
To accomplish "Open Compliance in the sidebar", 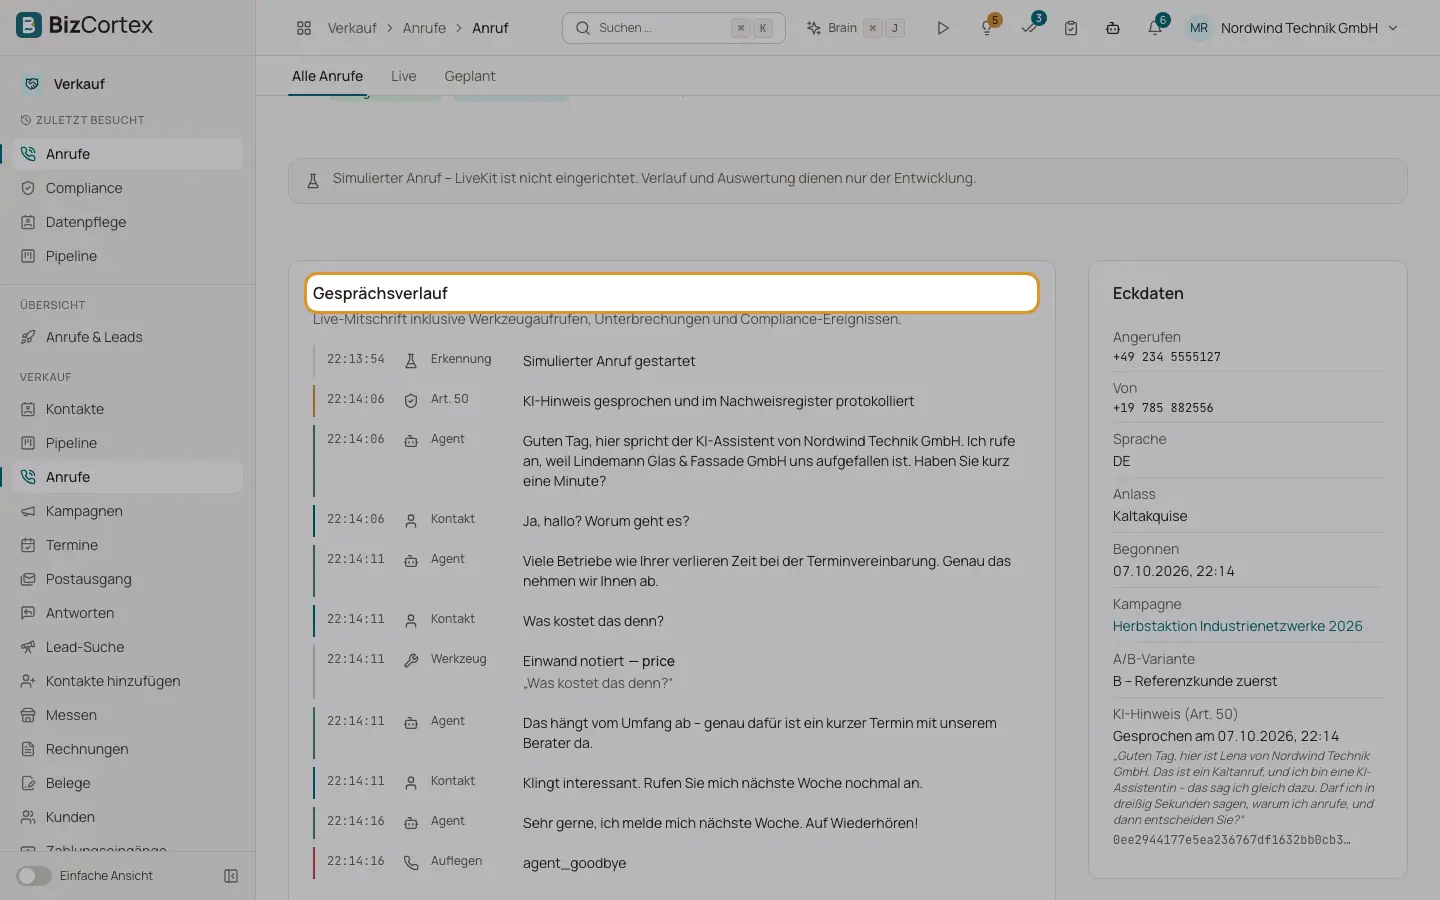I will (x=128, y=188).
